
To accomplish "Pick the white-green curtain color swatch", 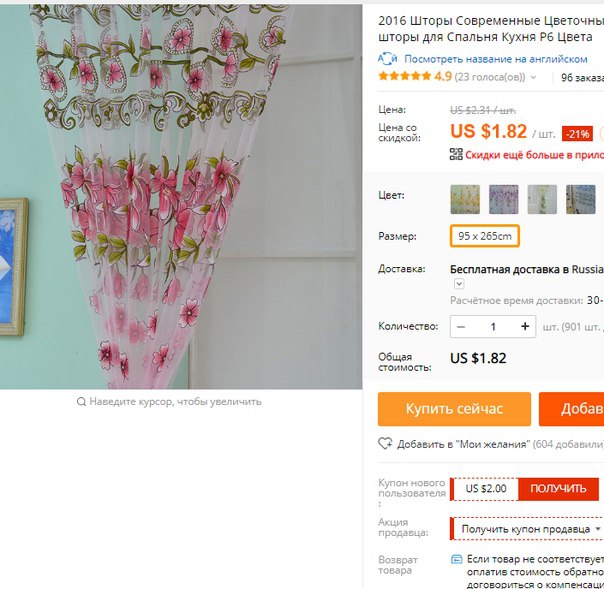I will click(x=542, y=199).
